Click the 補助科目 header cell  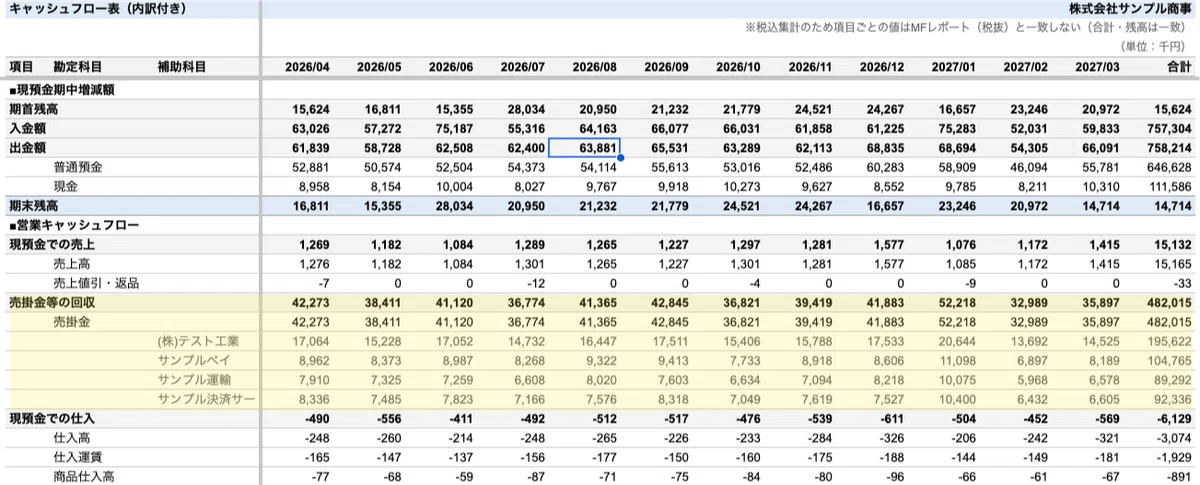click(182, 67)
